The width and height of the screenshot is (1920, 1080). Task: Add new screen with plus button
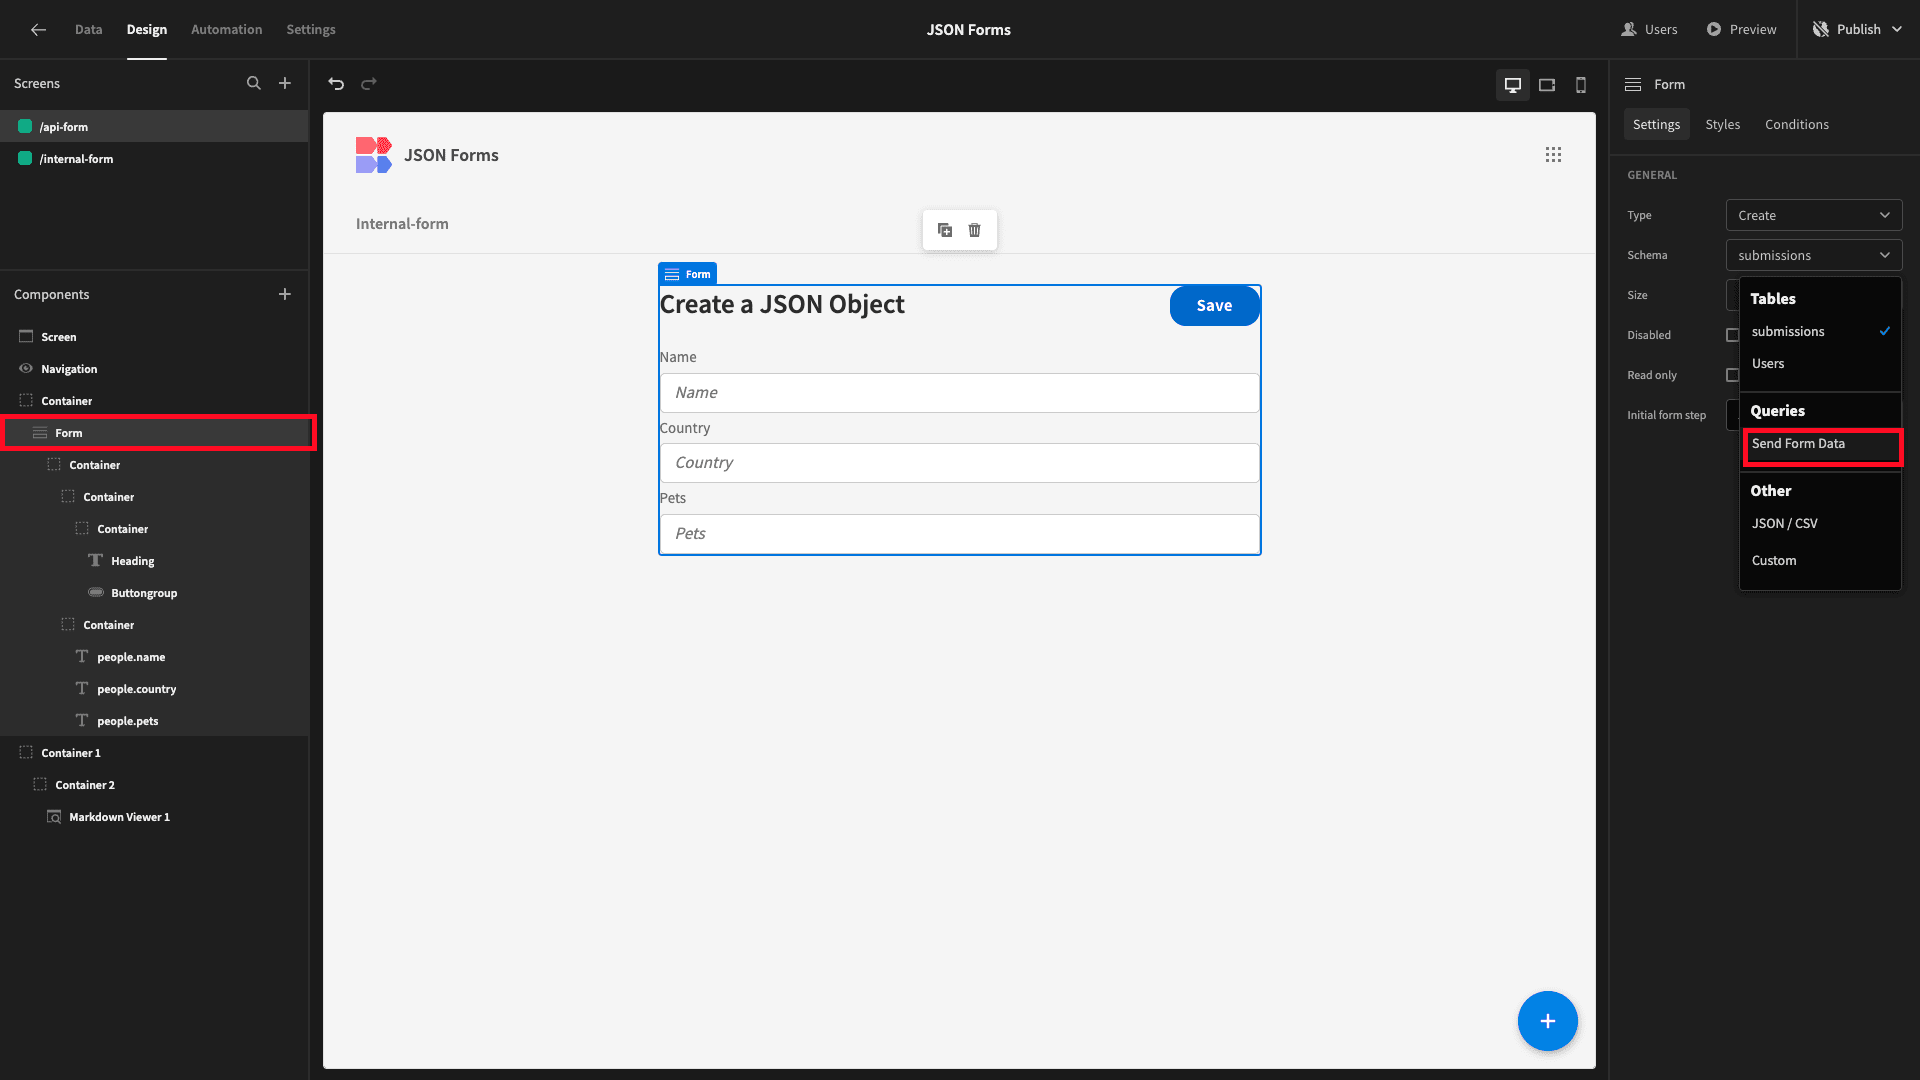285,83
